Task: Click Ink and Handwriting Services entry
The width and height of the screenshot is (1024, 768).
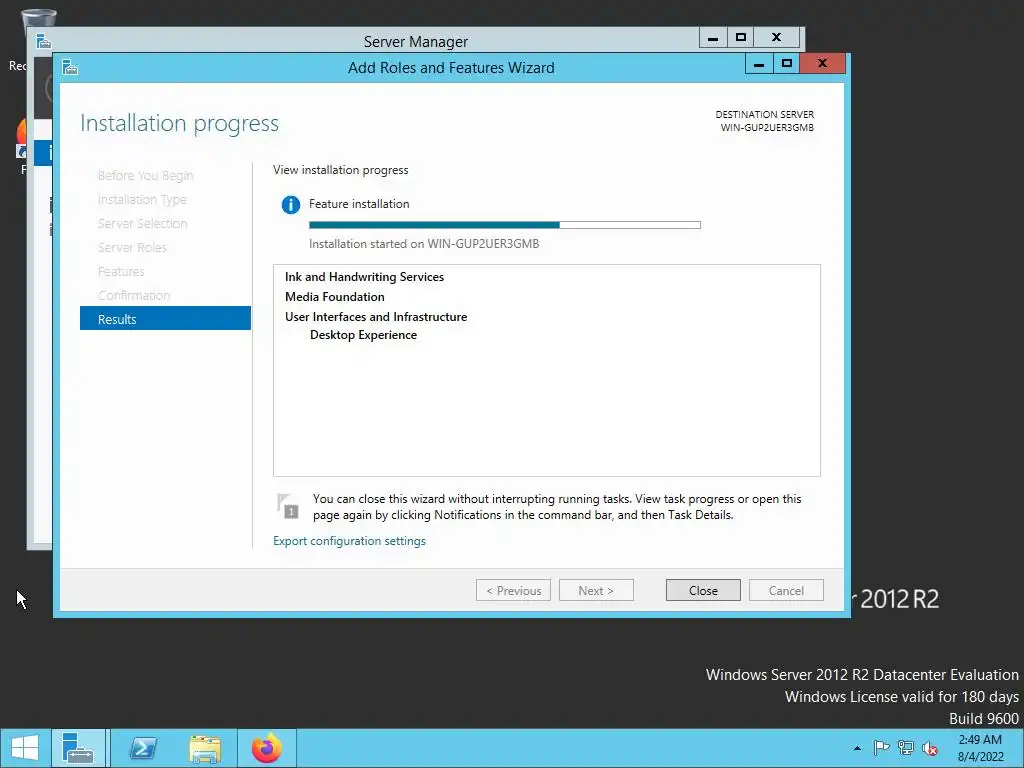Action: tap(364, 277)
